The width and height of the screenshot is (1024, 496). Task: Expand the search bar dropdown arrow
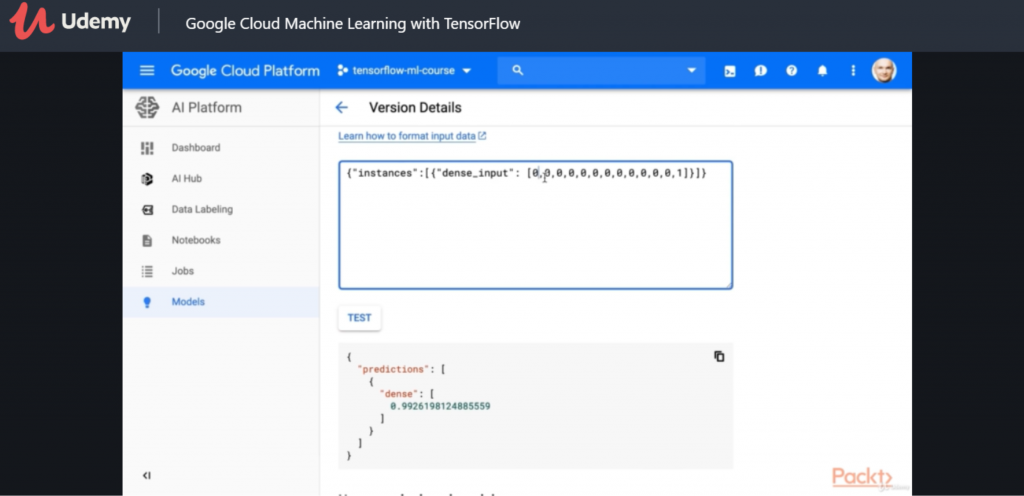click(690, 71)
